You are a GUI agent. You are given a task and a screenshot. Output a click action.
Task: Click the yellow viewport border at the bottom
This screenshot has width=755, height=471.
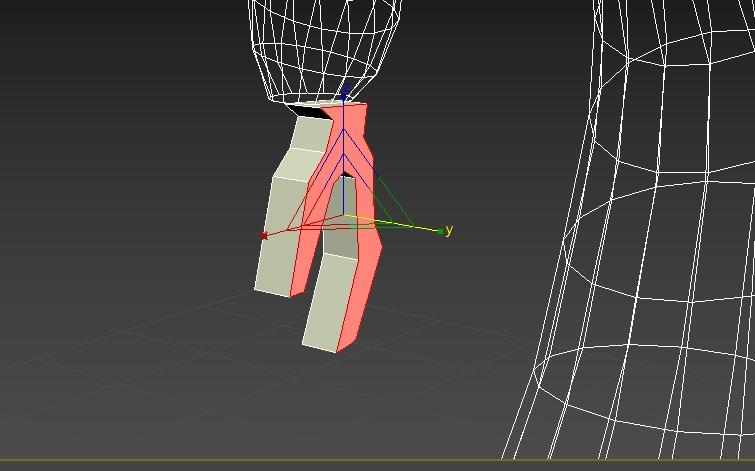point(377,462)
